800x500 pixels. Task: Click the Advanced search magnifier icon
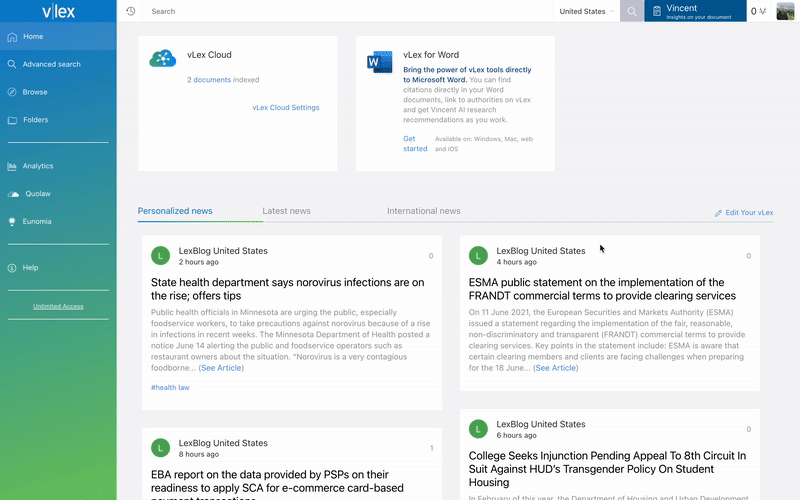pos(12,64)
